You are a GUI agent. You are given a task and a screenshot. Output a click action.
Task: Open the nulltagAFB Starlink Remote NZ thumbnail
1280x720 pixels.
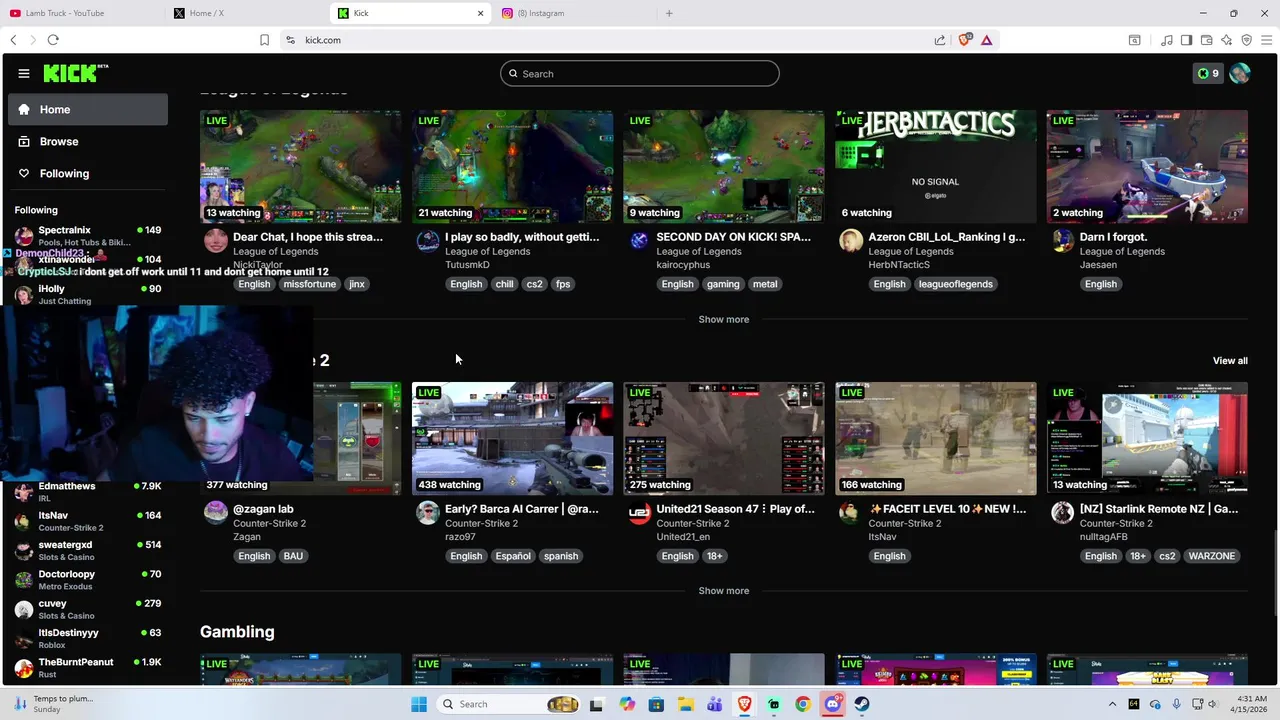(1147, 438)
